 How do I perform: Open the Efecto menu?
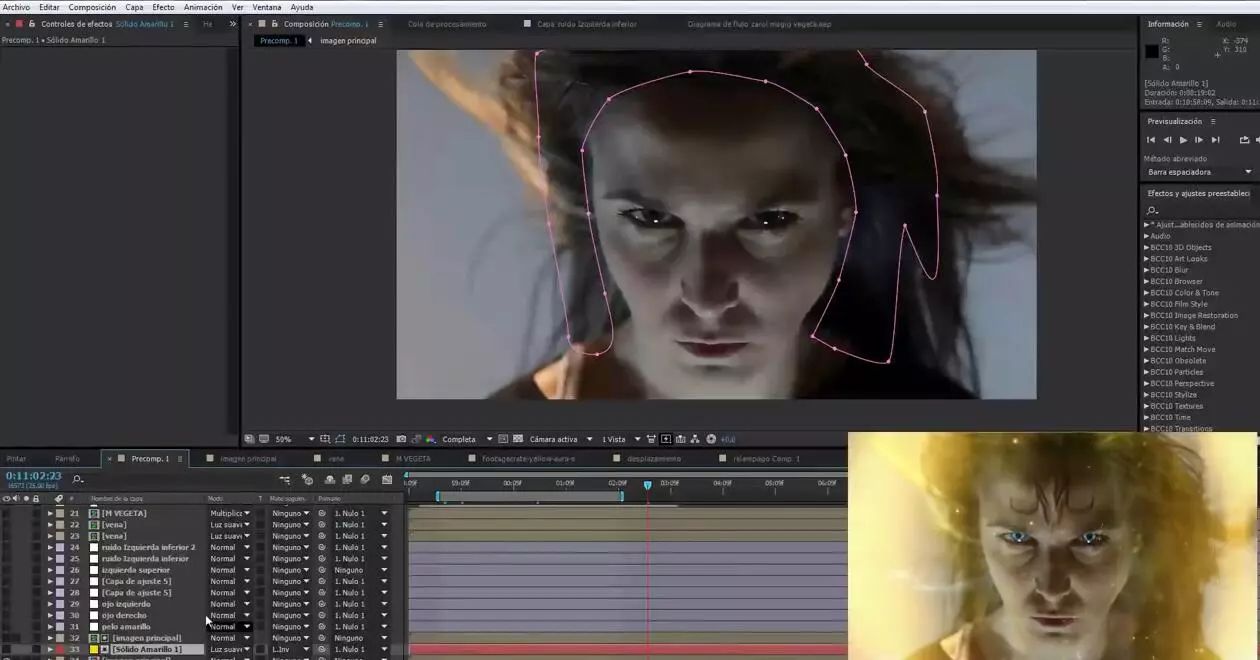[x=163, y=7]
